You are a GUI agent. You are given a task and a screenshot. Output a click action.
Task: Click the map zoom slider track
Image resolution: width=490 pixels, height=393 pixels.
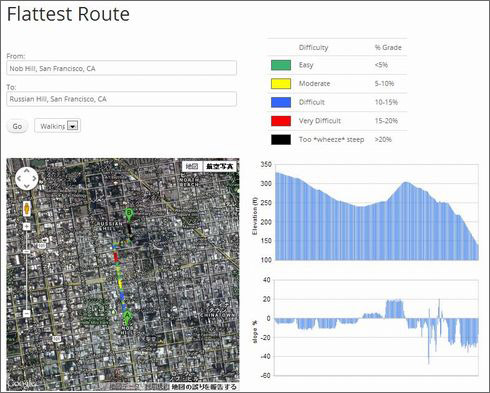(x=27, y=270)
